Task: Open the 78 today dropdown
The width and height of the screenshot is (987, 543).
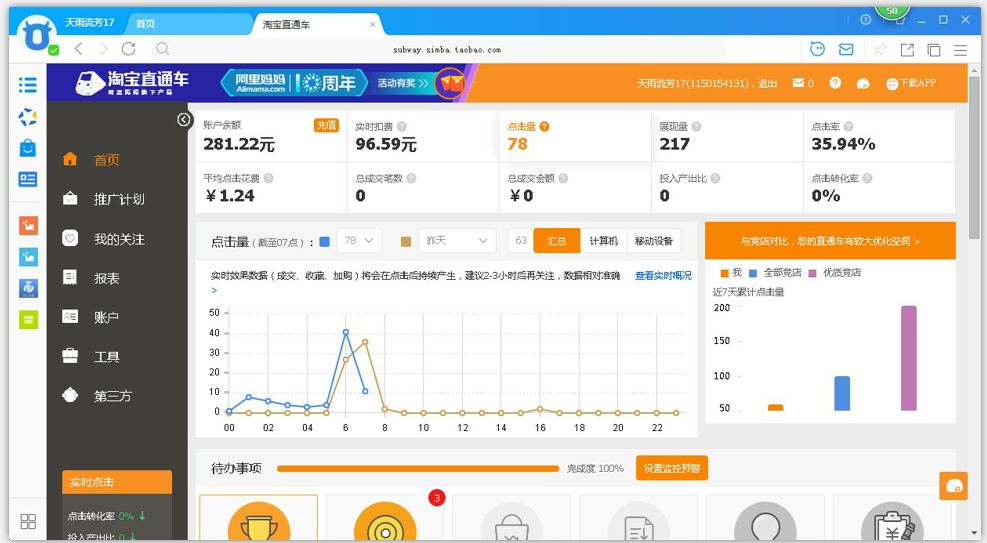Action: pos(359,240)
